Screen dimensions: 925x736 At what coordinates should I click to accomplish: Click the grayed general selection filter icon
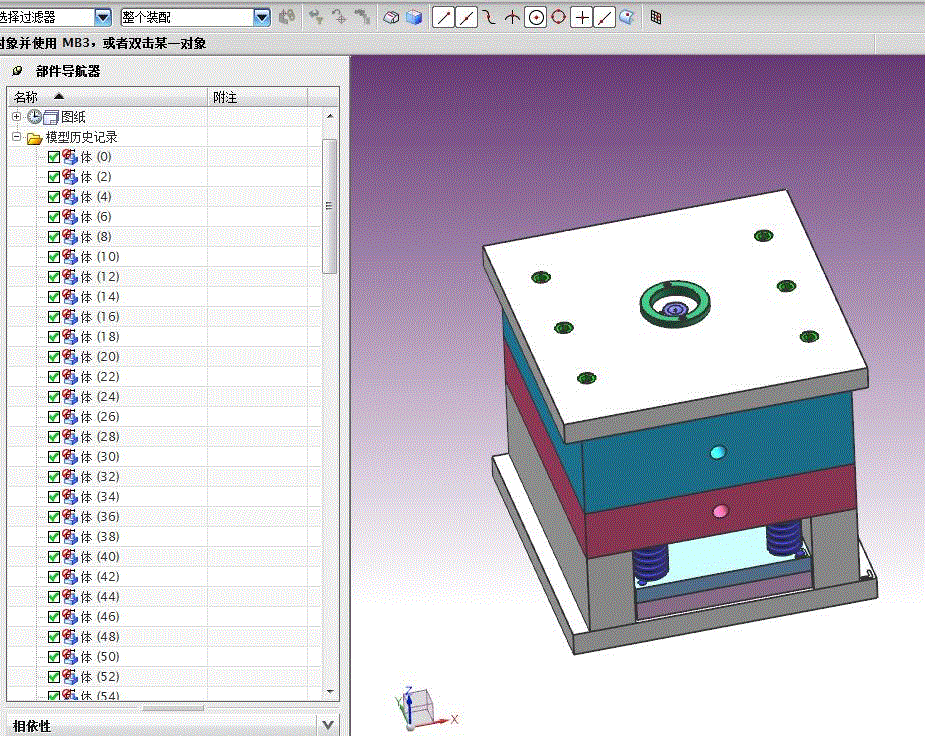click(287, 17)
